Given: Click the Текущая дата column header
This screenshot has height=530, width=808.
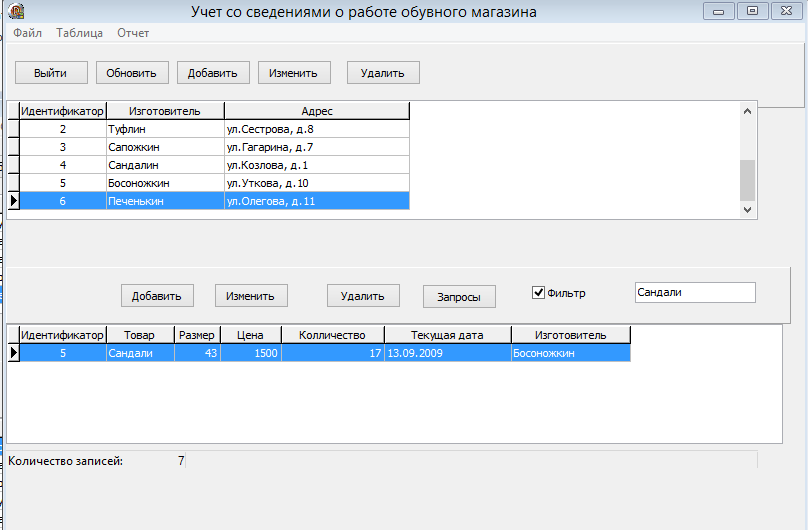Looking at the screenshot, I should tap(448, 335).
